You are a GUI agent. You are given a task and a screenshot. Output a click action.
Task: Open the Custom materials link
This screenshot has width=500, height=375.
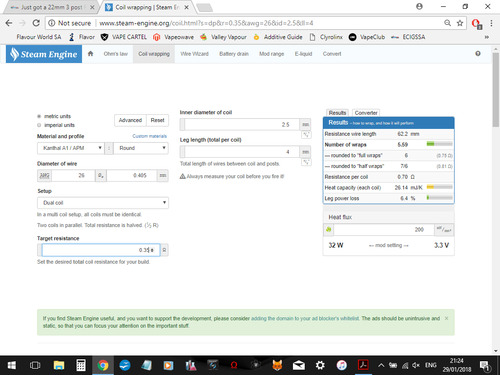click(x=149, y=136)
